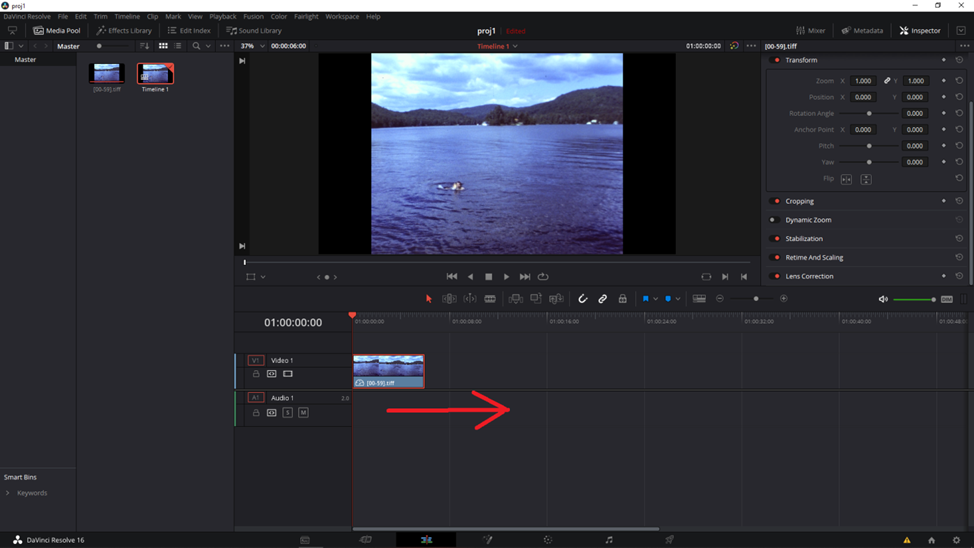The width and height of the screenshot is (974, 548).
Task: Play the timeline forward
Action: [x=506, y=276]
